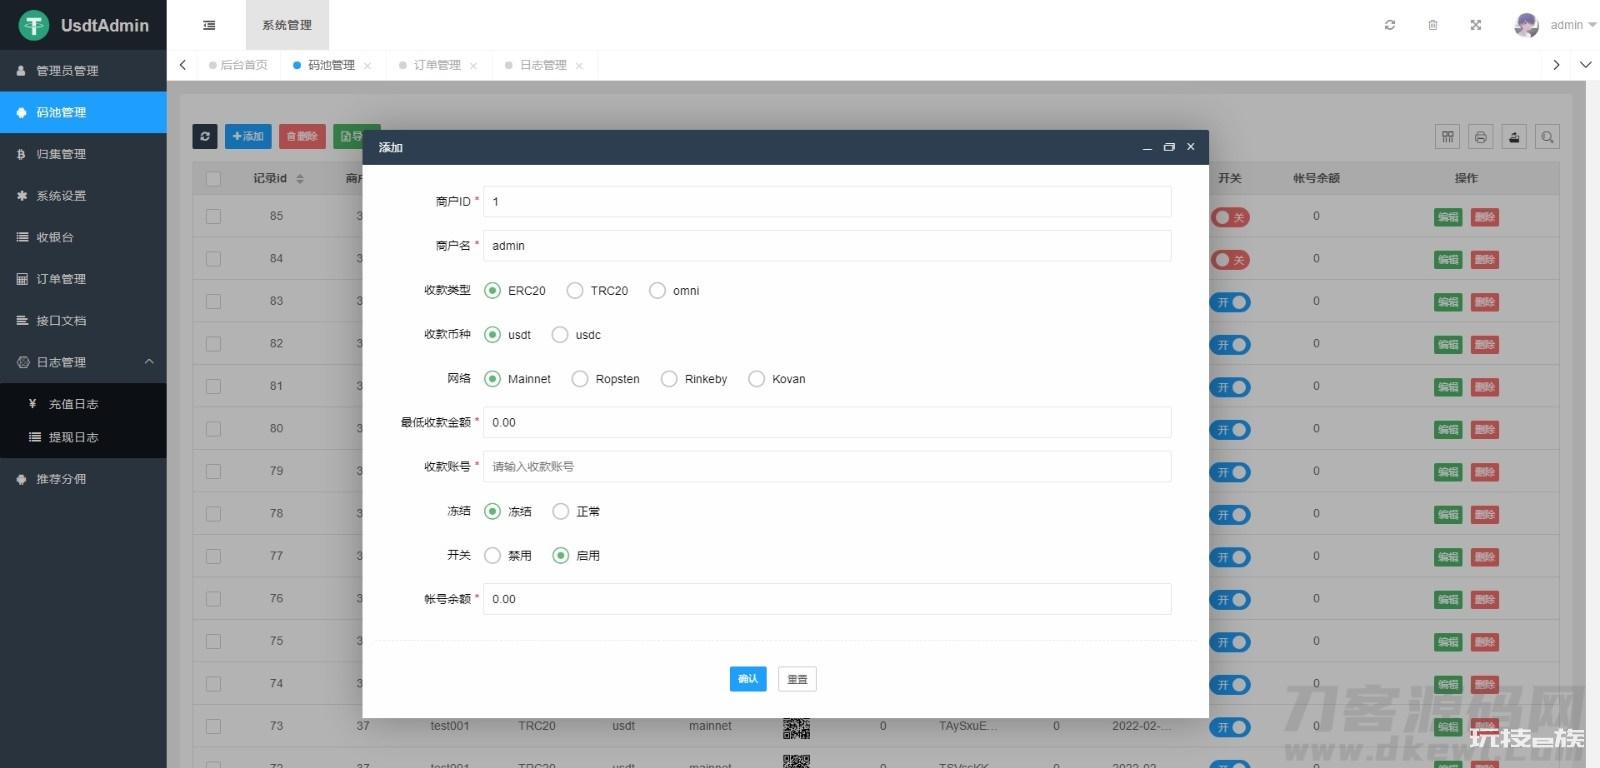The width and height of the screenshot is (1600, 768).
Task: Click the 编辑 button for record 85
Action: pyautogui.click(x=1448, y=217)
